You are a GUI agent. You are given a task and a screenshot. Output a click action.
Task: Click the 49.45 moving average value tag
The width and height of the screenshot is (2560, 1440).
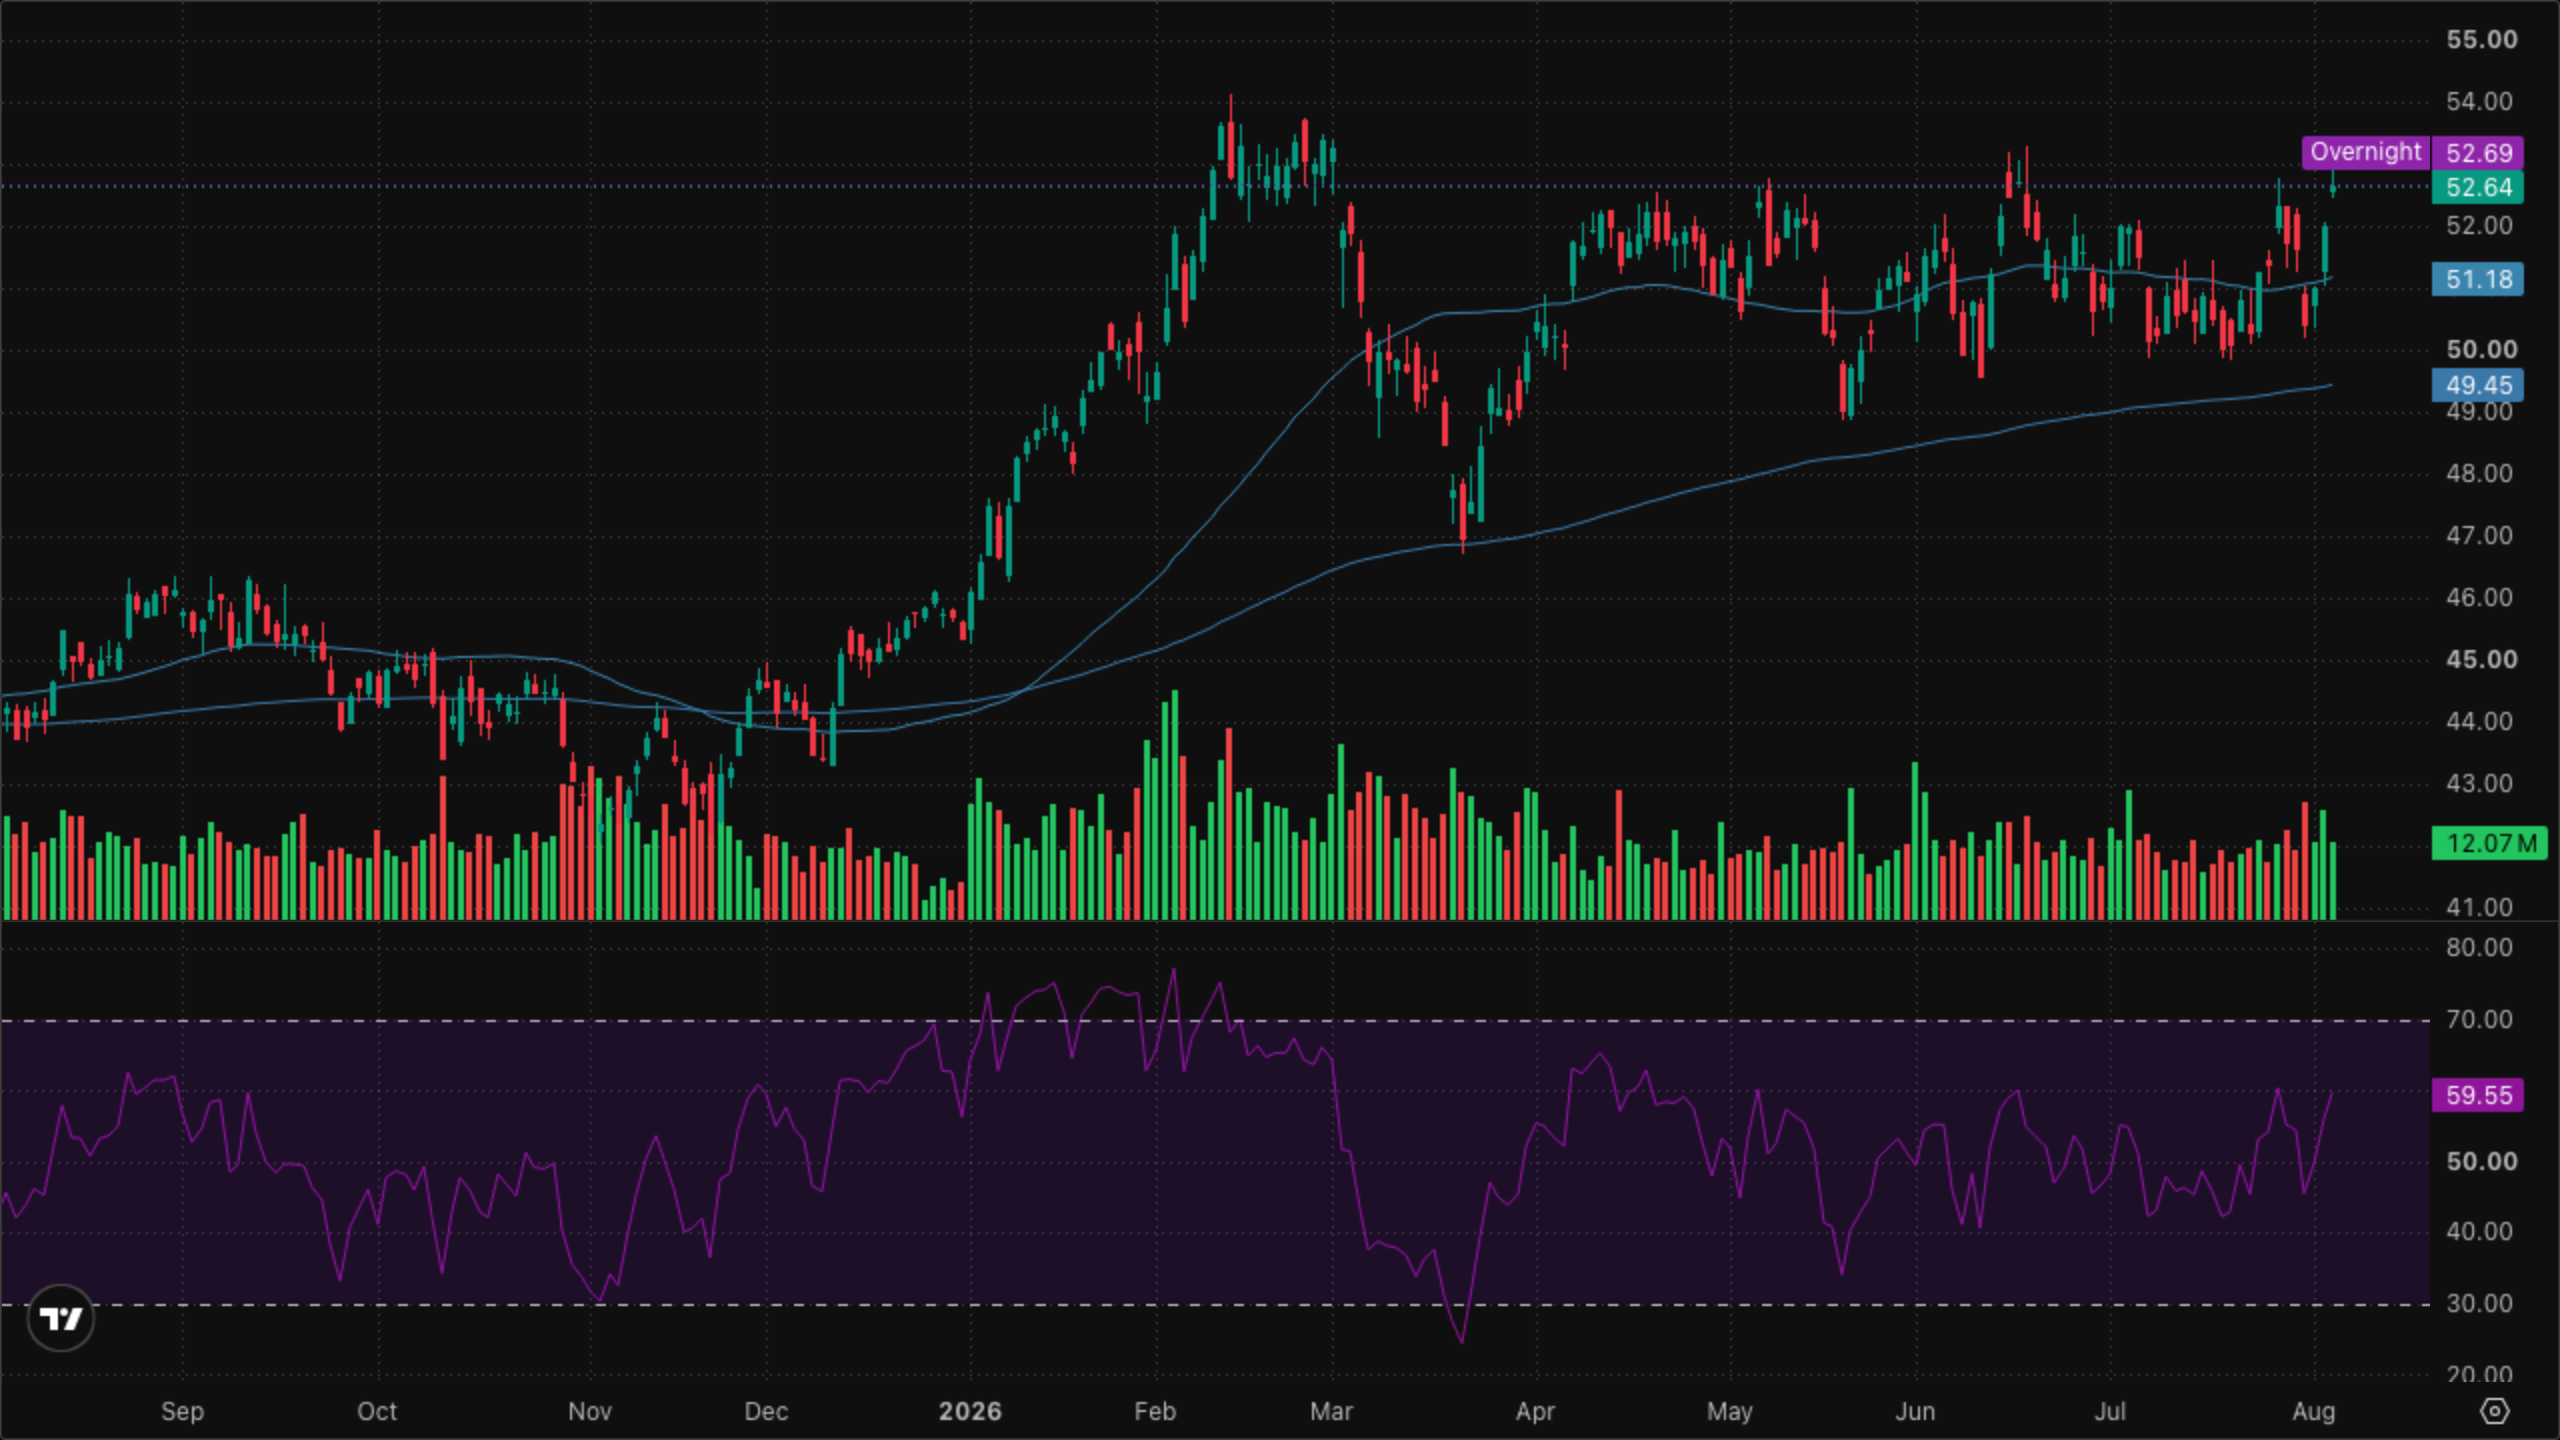[2479, 385]
